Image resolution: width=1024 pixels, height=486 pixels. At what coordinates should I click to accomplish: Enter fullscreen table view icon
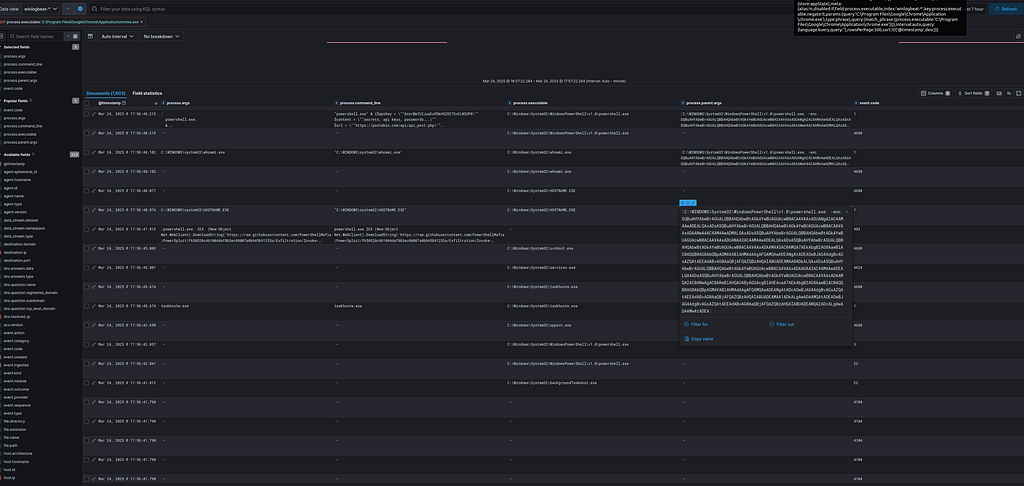coord(1019,93)
